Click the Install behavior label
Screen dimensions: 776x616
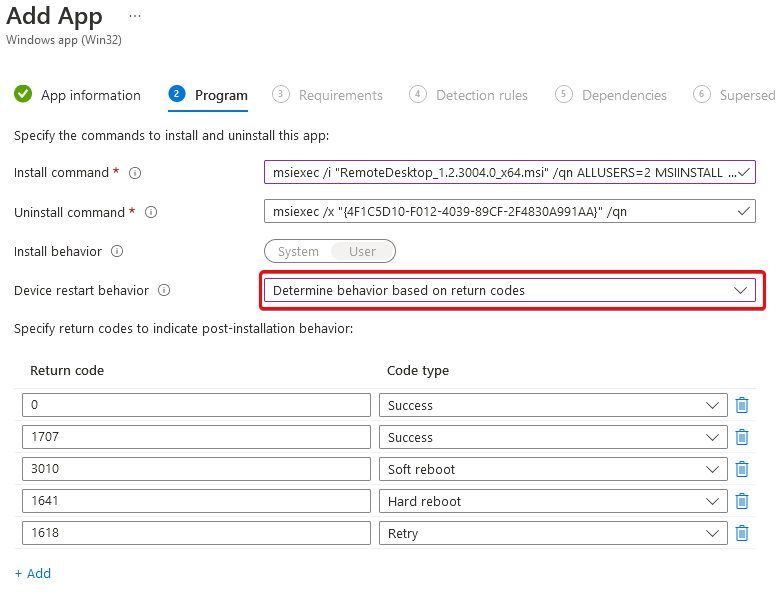pos(58,251)
